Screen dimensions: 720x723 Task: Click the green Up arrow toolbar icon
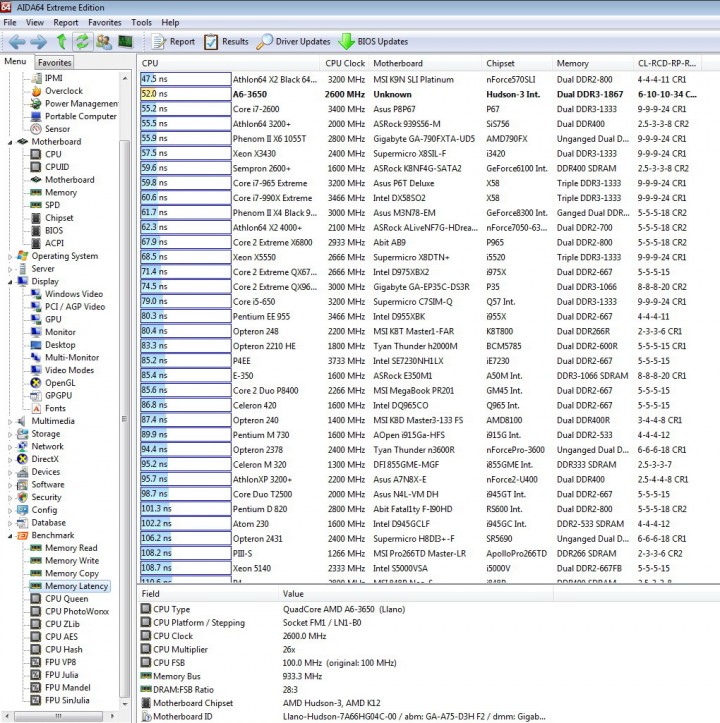(61, 42)
